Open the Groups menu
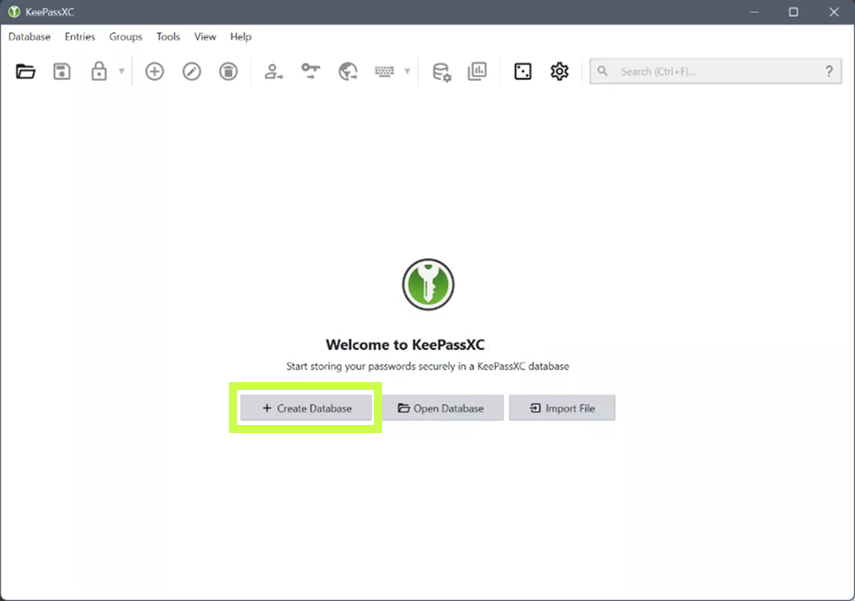The height and width of the screenshot is (601, 855). 125,37
